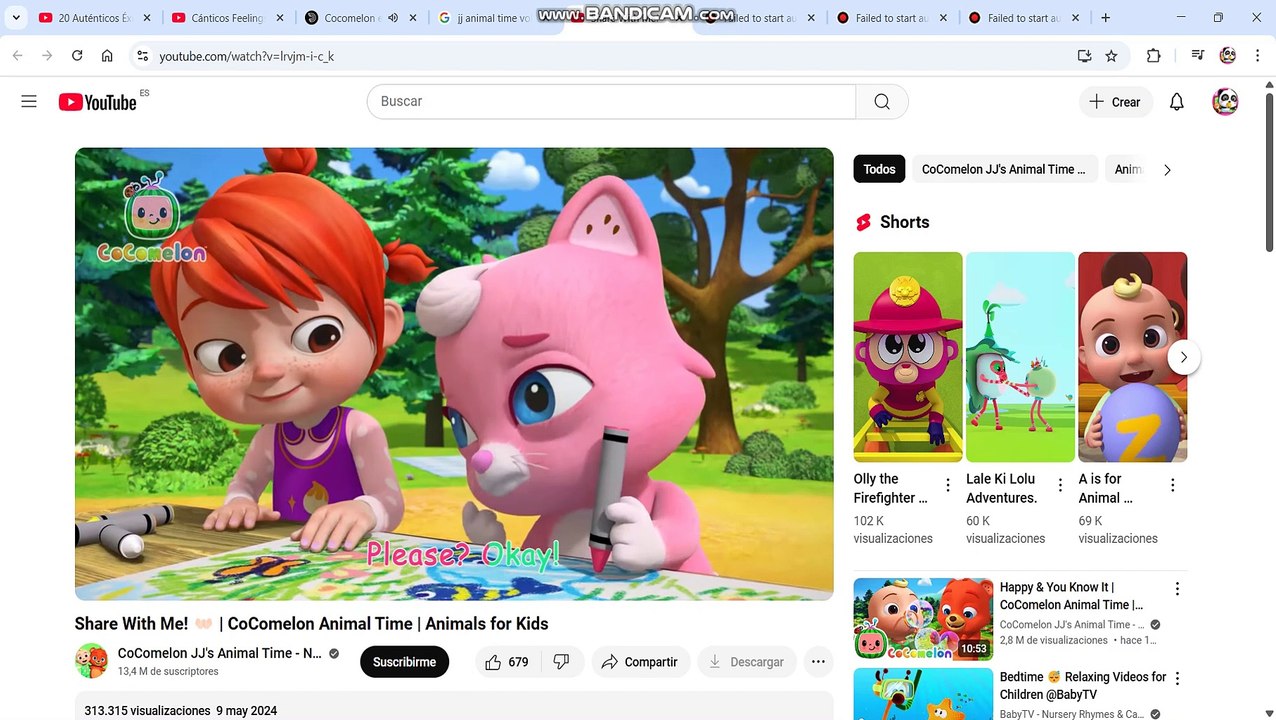Image resolution: width=1276 pixels, height=720 pixels.
Task: Click the search magnifier button
Action: pyautogui.click(x=881, y=101)
